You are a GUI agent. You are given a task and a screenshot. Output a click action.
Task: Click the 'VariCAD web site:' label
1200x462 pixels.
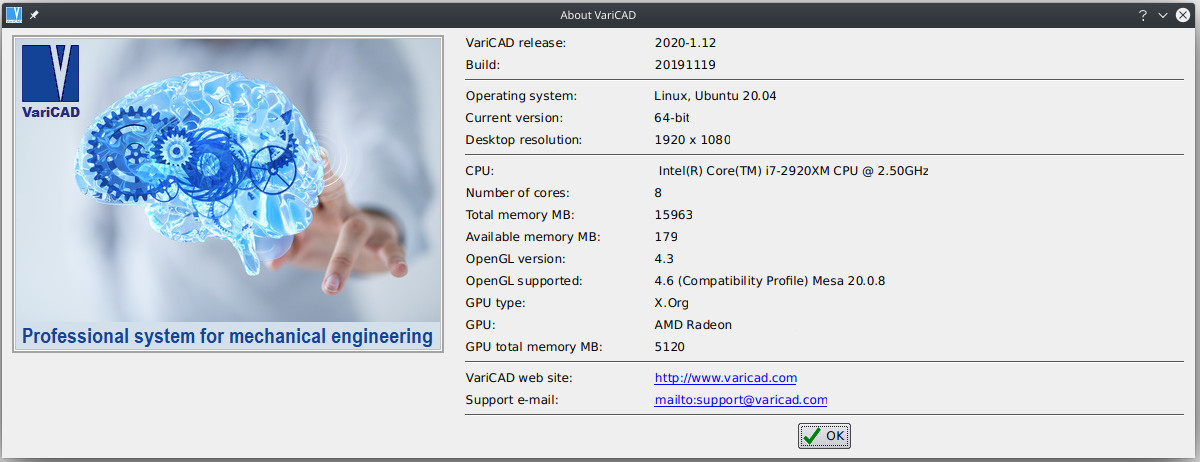(x=519, y=378)
